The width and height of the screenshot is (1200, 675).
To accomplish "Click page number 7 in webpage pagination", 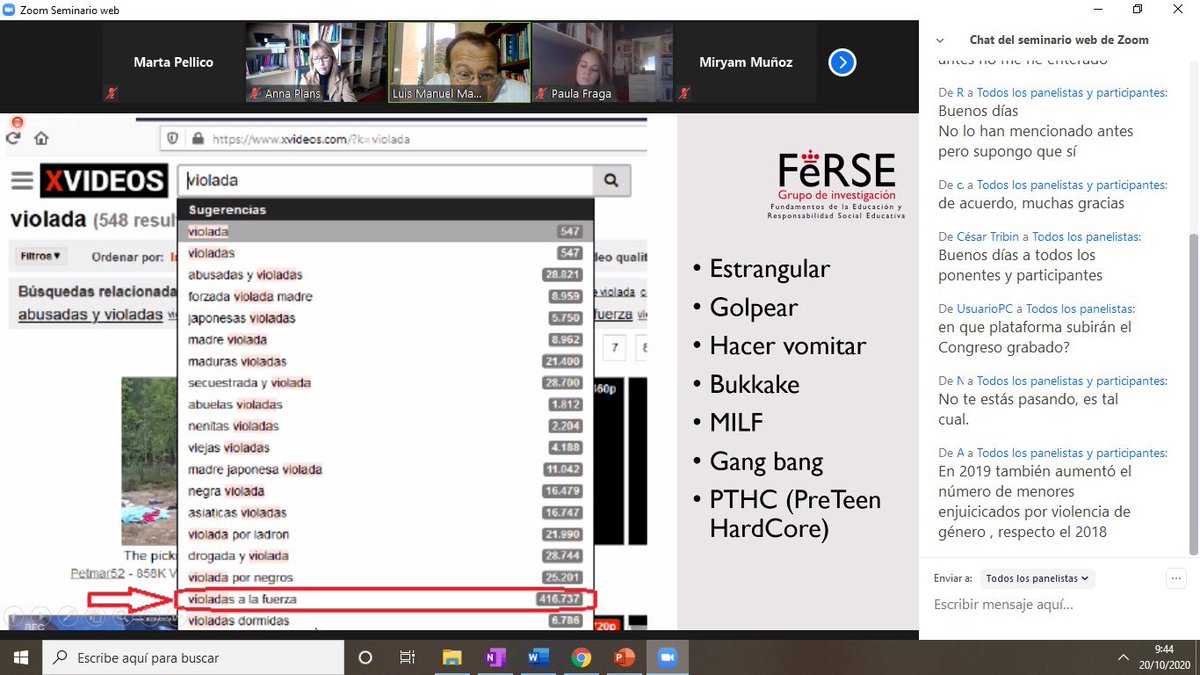I will coord(615,348).
